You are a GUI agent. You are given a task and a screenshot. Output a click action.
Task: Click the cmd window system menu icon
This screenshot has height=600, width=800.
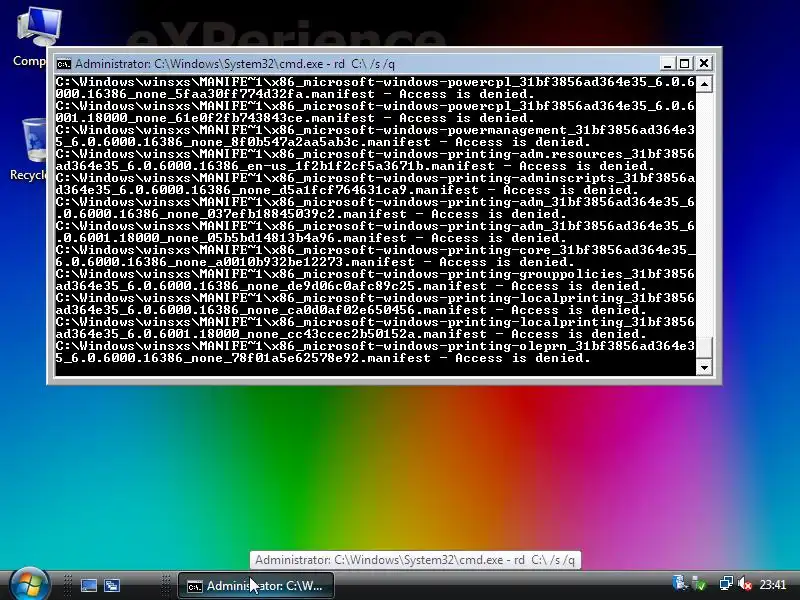[64, 64]
